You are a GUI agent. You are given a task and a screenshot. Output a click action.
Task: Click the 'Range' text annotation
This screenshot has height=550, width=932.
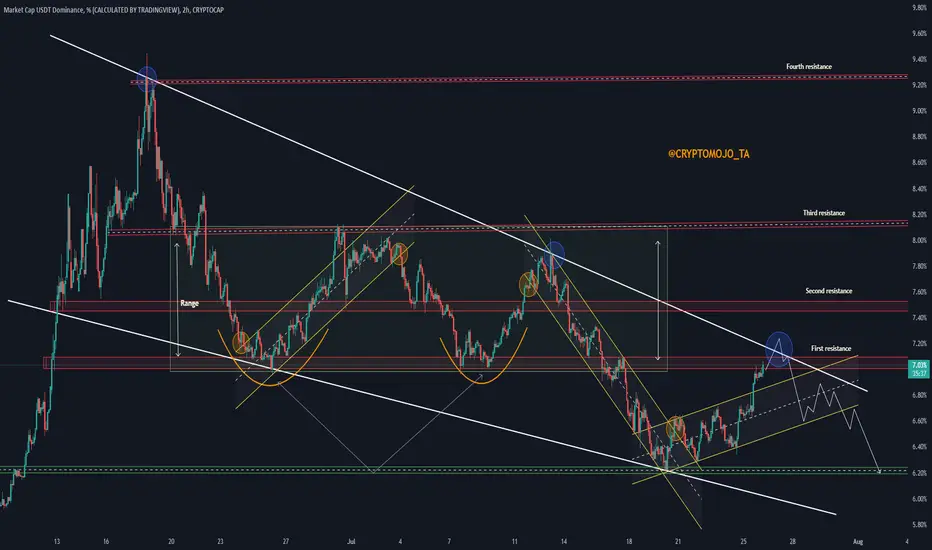point(190,303)
